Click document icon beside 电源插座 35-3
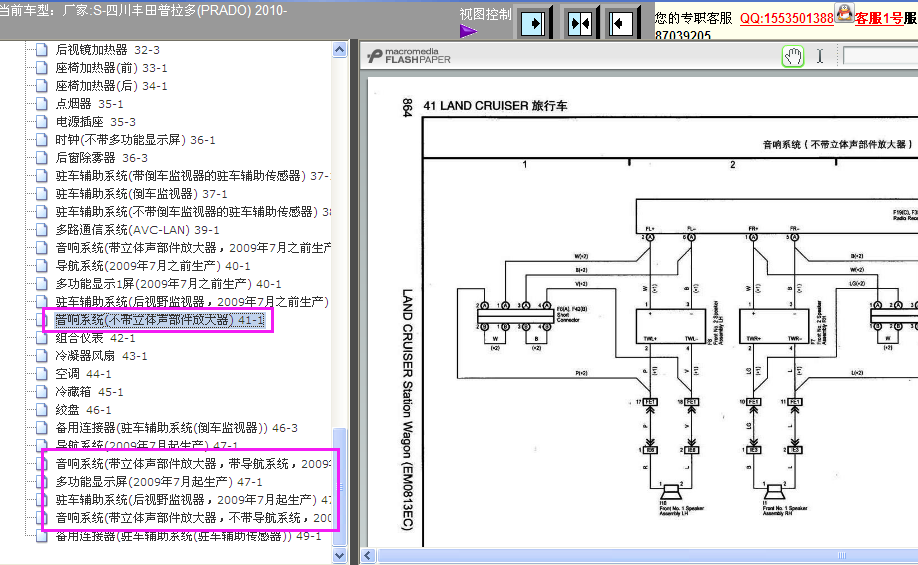 pyautogui.click(x=42, y=122)
